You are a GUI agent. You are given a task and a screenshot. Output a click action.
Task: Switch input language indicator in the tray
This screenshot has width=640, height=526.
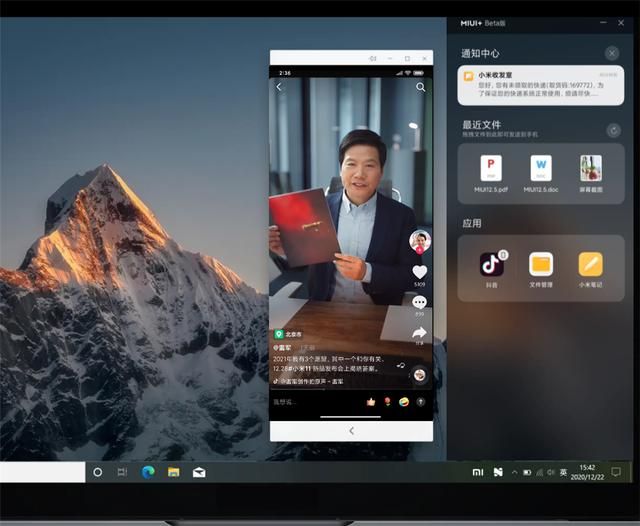(563, 472)
